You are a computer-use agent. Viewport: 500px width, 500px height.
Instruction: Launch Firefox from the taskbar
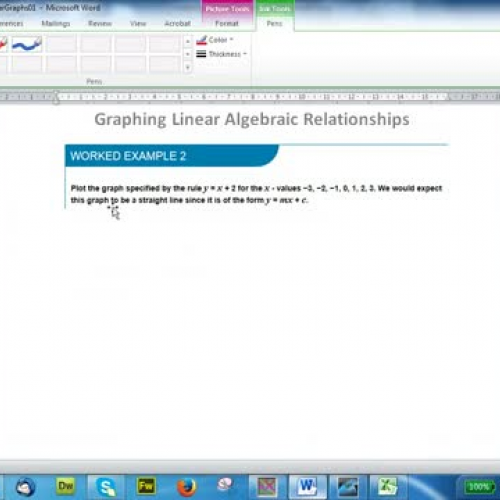186,487
